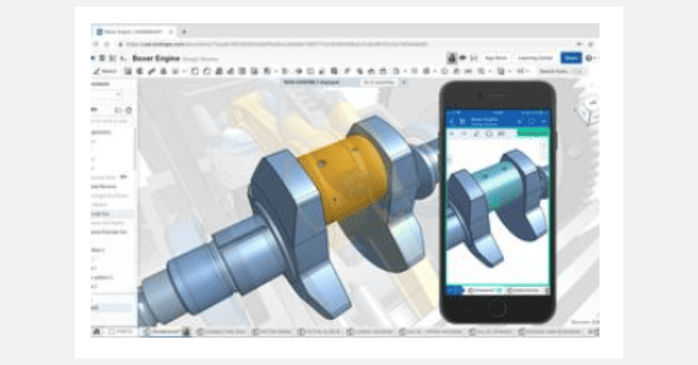Click the filter field in features panel

[111, 121]
